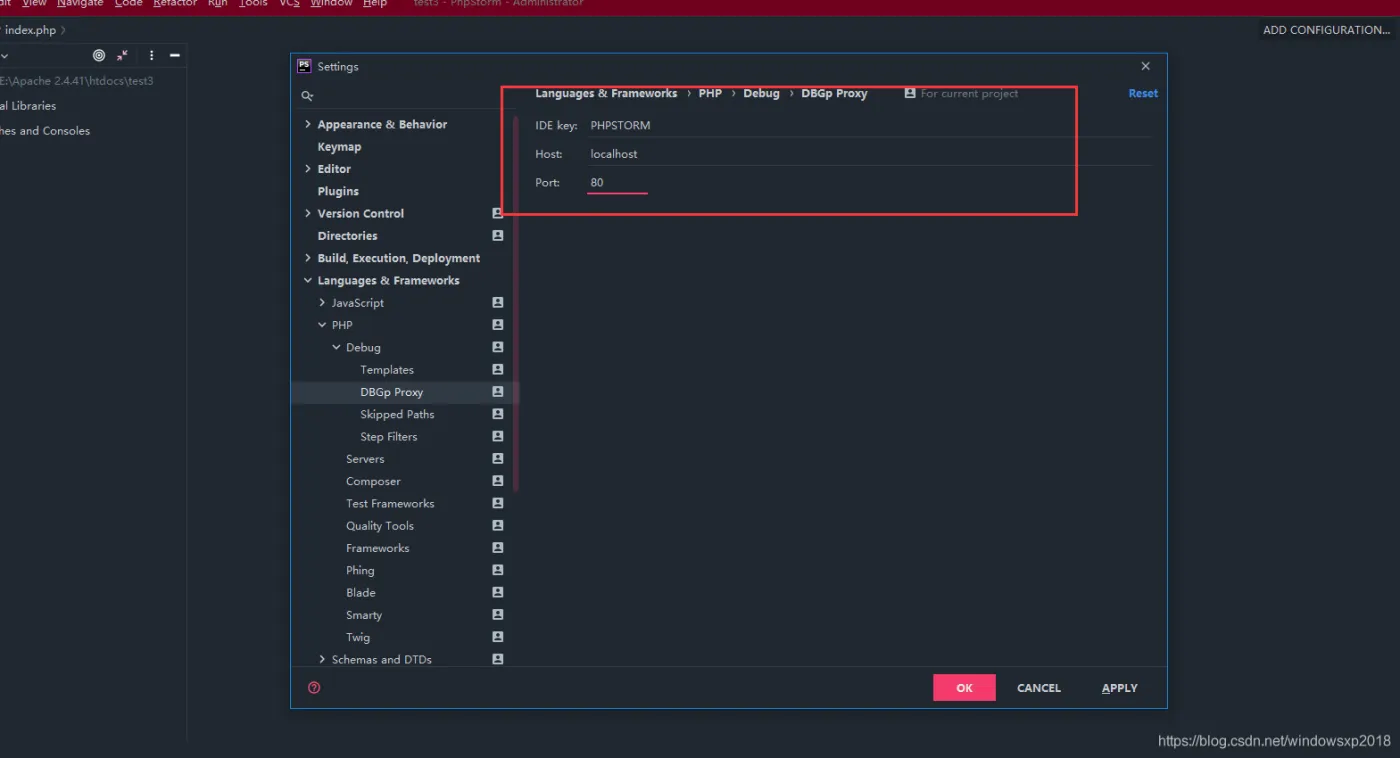Viewport: 1400px width, 758px height.
Task: Click the help question mark icon
Action: point(314,688)
